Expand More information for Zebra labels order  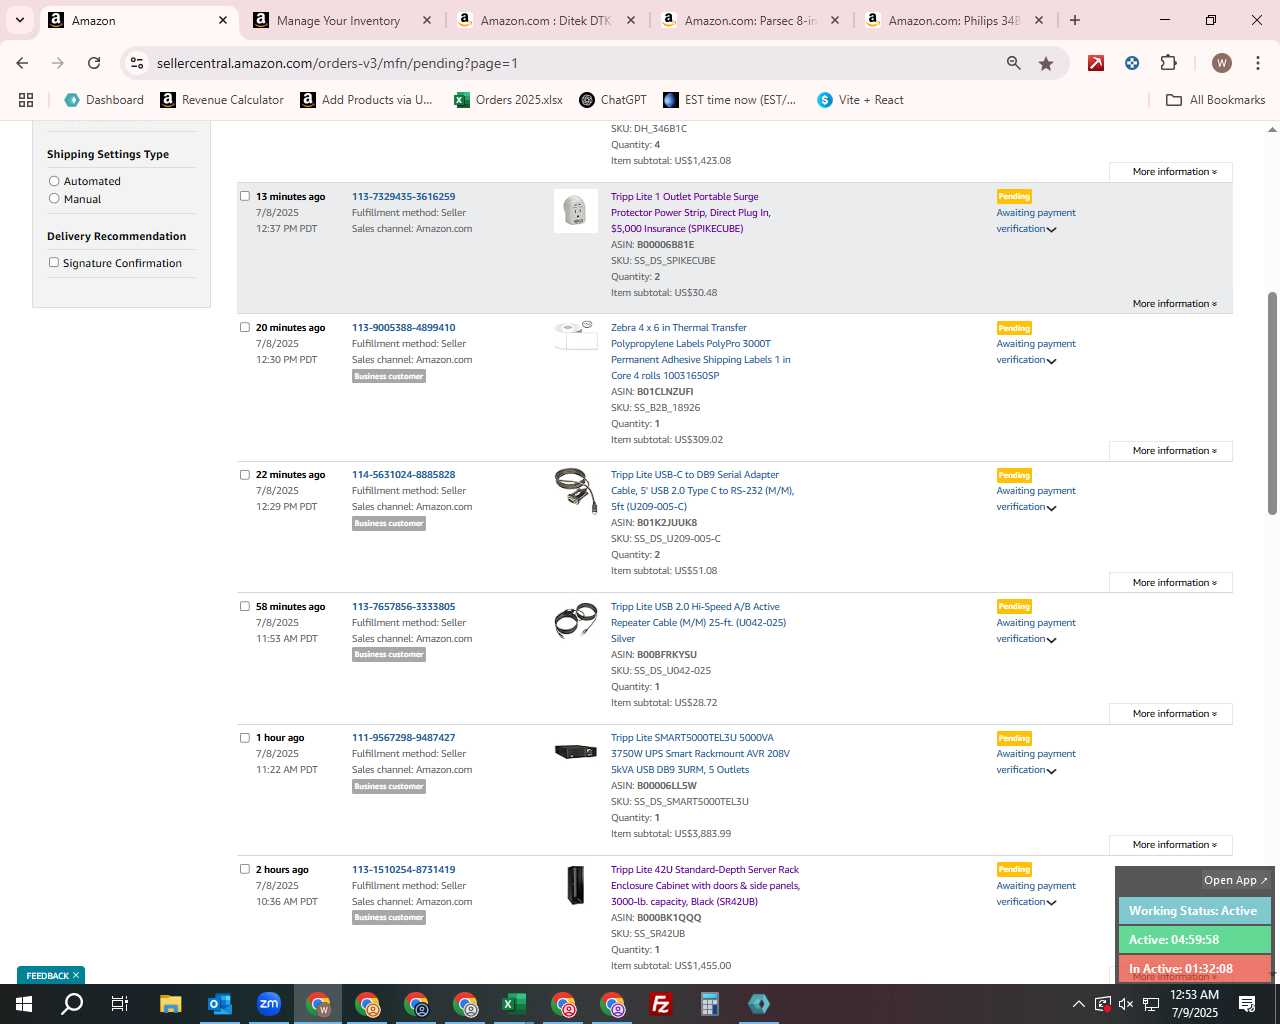pyautogui.click(x=1171, y=451)
